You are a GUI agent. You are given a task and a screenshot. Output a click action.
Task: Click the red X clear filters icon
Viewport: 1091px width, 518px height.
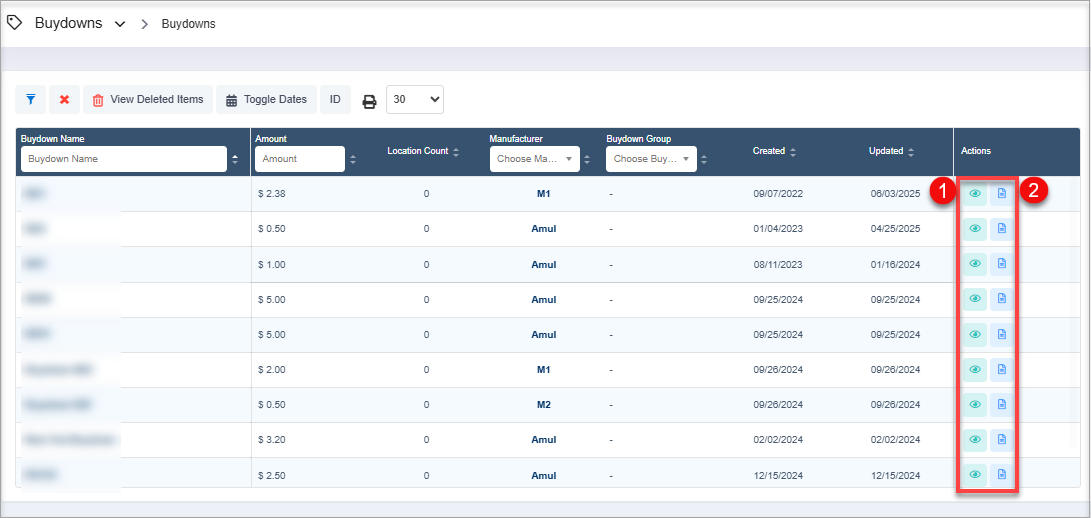pos(64,100)
